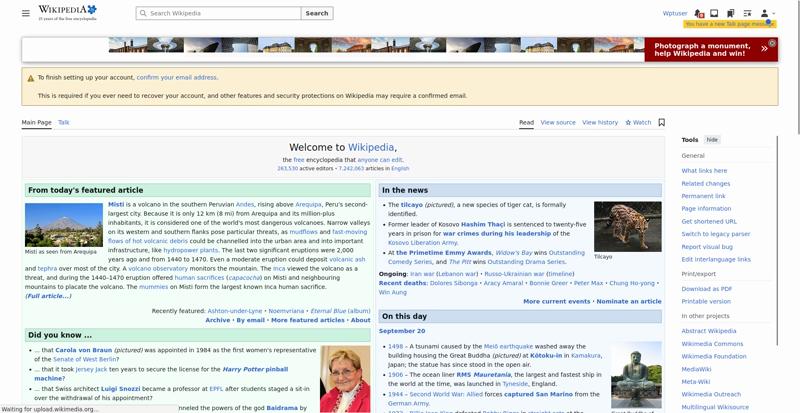Click the banner's double-arrow chevron
The height and width of the screenshot is (413, 800).
tap(764, 49)
